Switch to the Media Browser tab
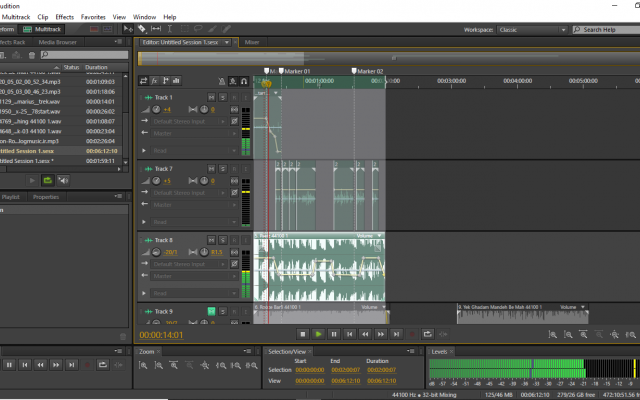The width and height of the screenshot is (640, 400). pos(58,42)
